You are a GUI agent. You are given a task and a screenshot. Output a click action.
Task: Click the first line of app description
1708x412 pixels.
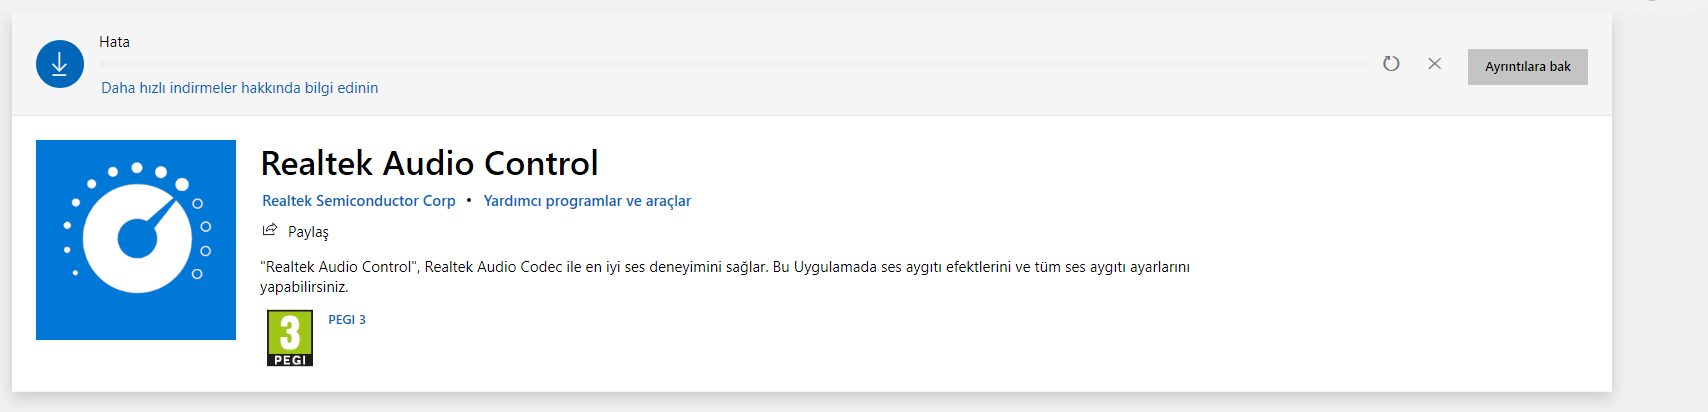[724, 267]
